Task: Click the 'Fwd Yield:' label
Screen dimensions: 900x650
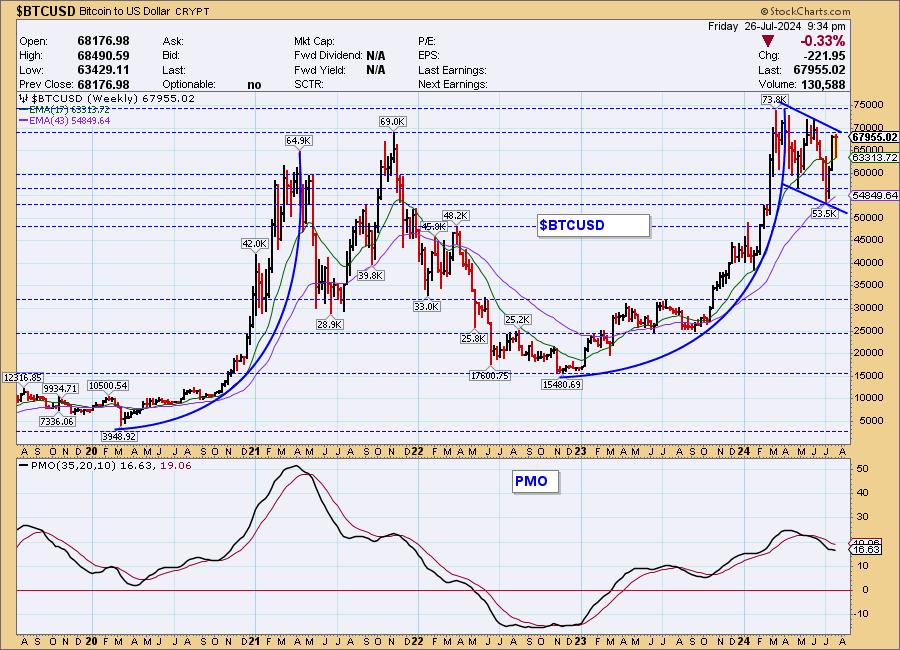Action: click(x=320, y=70)
